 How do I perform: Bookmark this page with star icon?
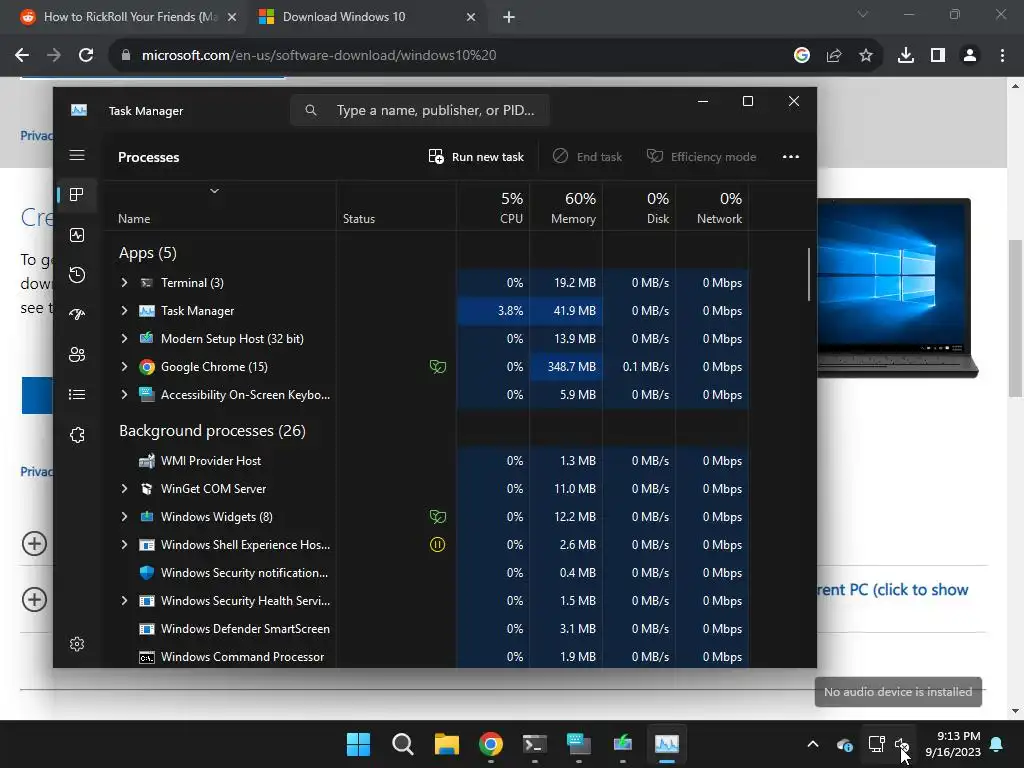(x=866, y=56)
